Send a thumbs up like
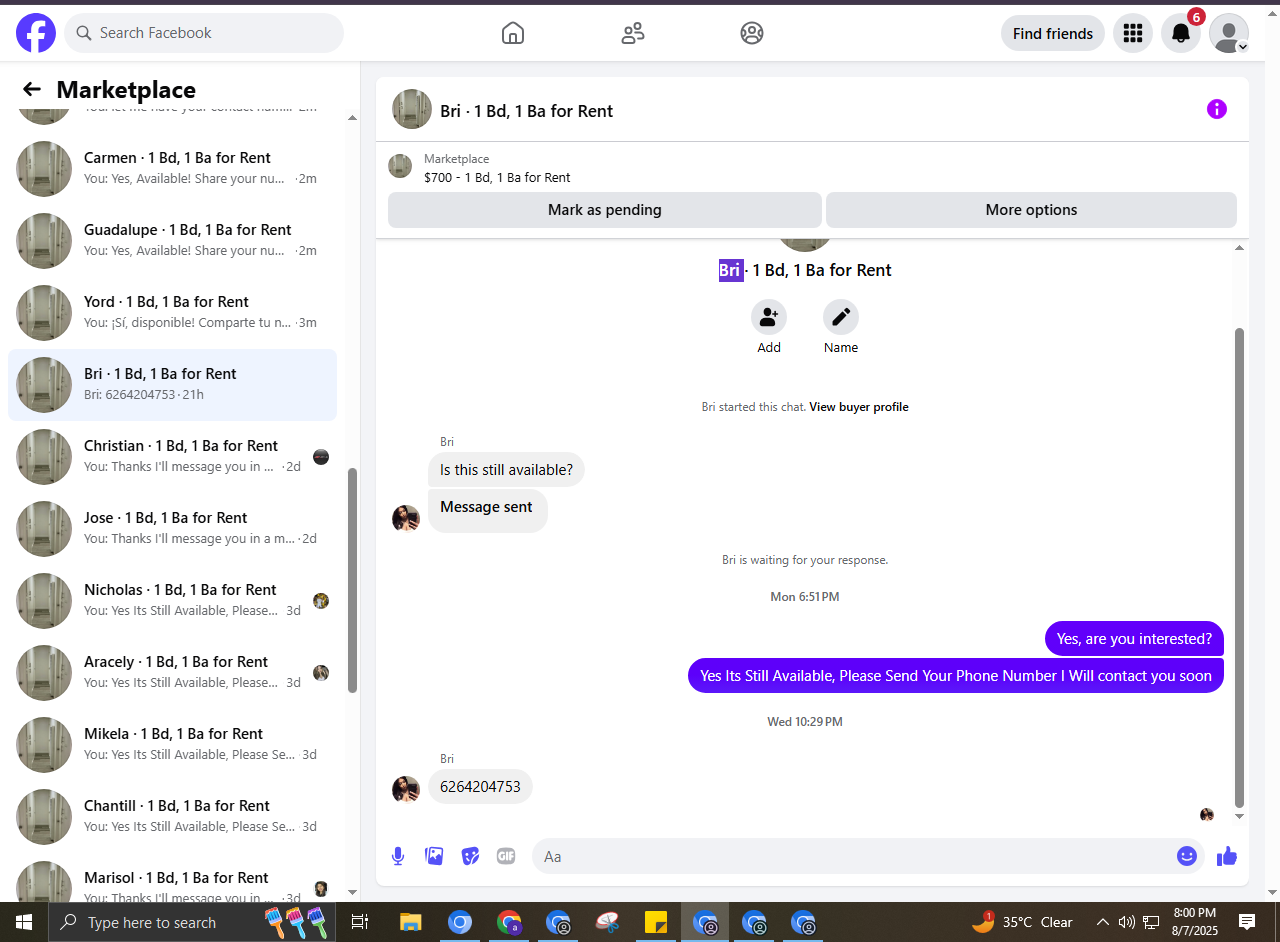1280x942 pixels. [1227, 856]
